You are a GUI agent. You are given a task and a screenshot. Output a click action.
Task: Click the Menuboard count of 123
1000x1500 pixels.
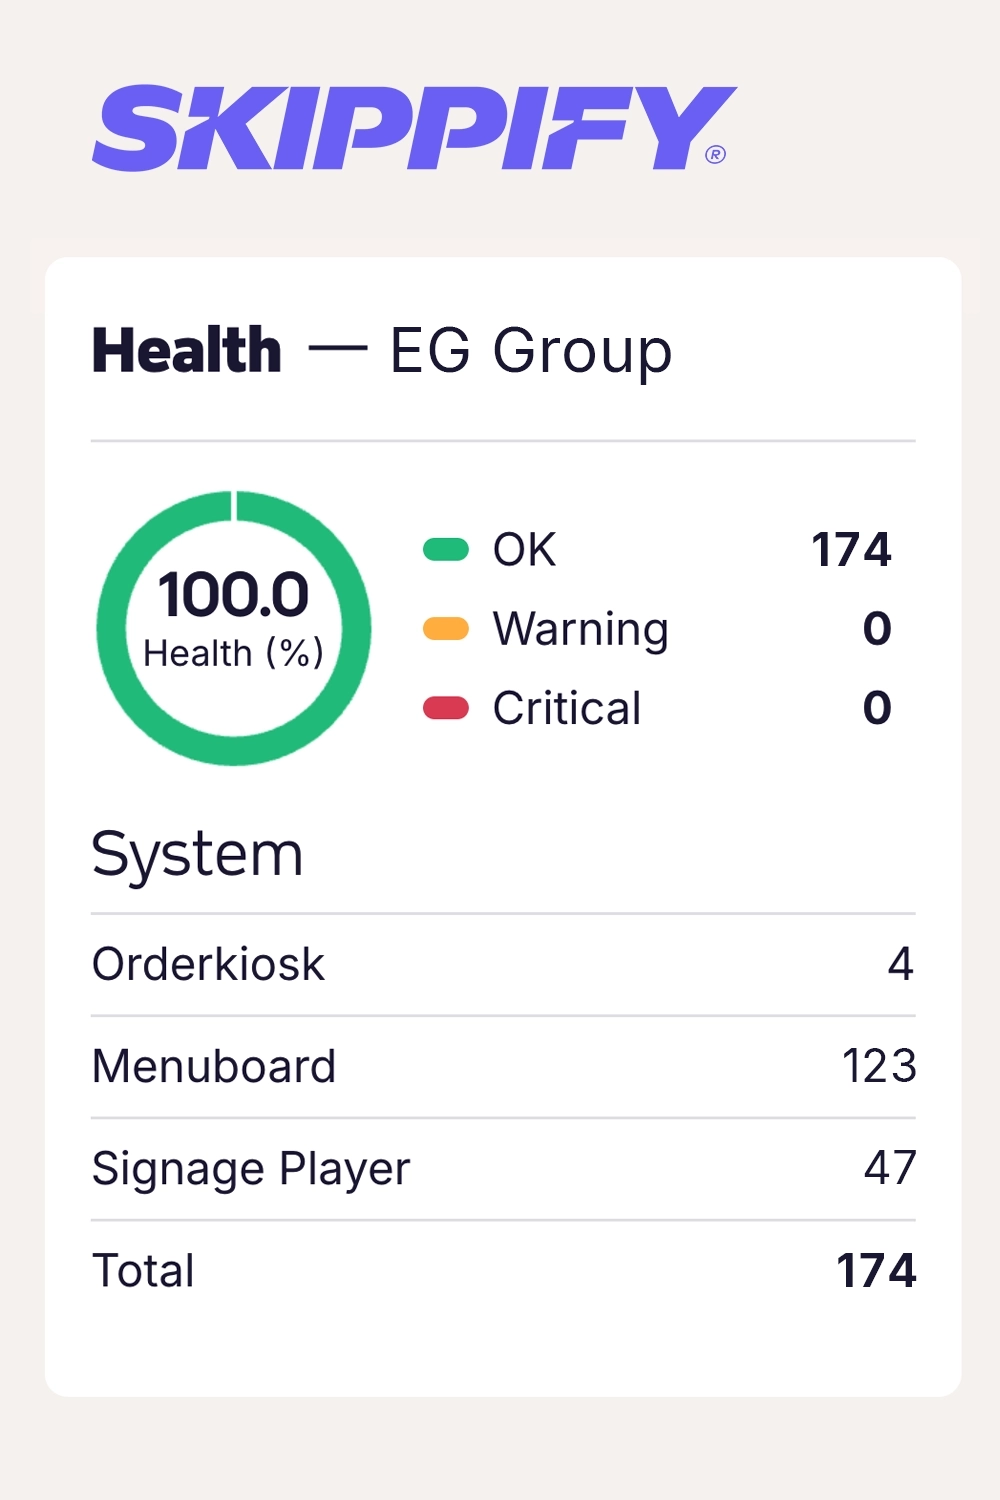879,1066
